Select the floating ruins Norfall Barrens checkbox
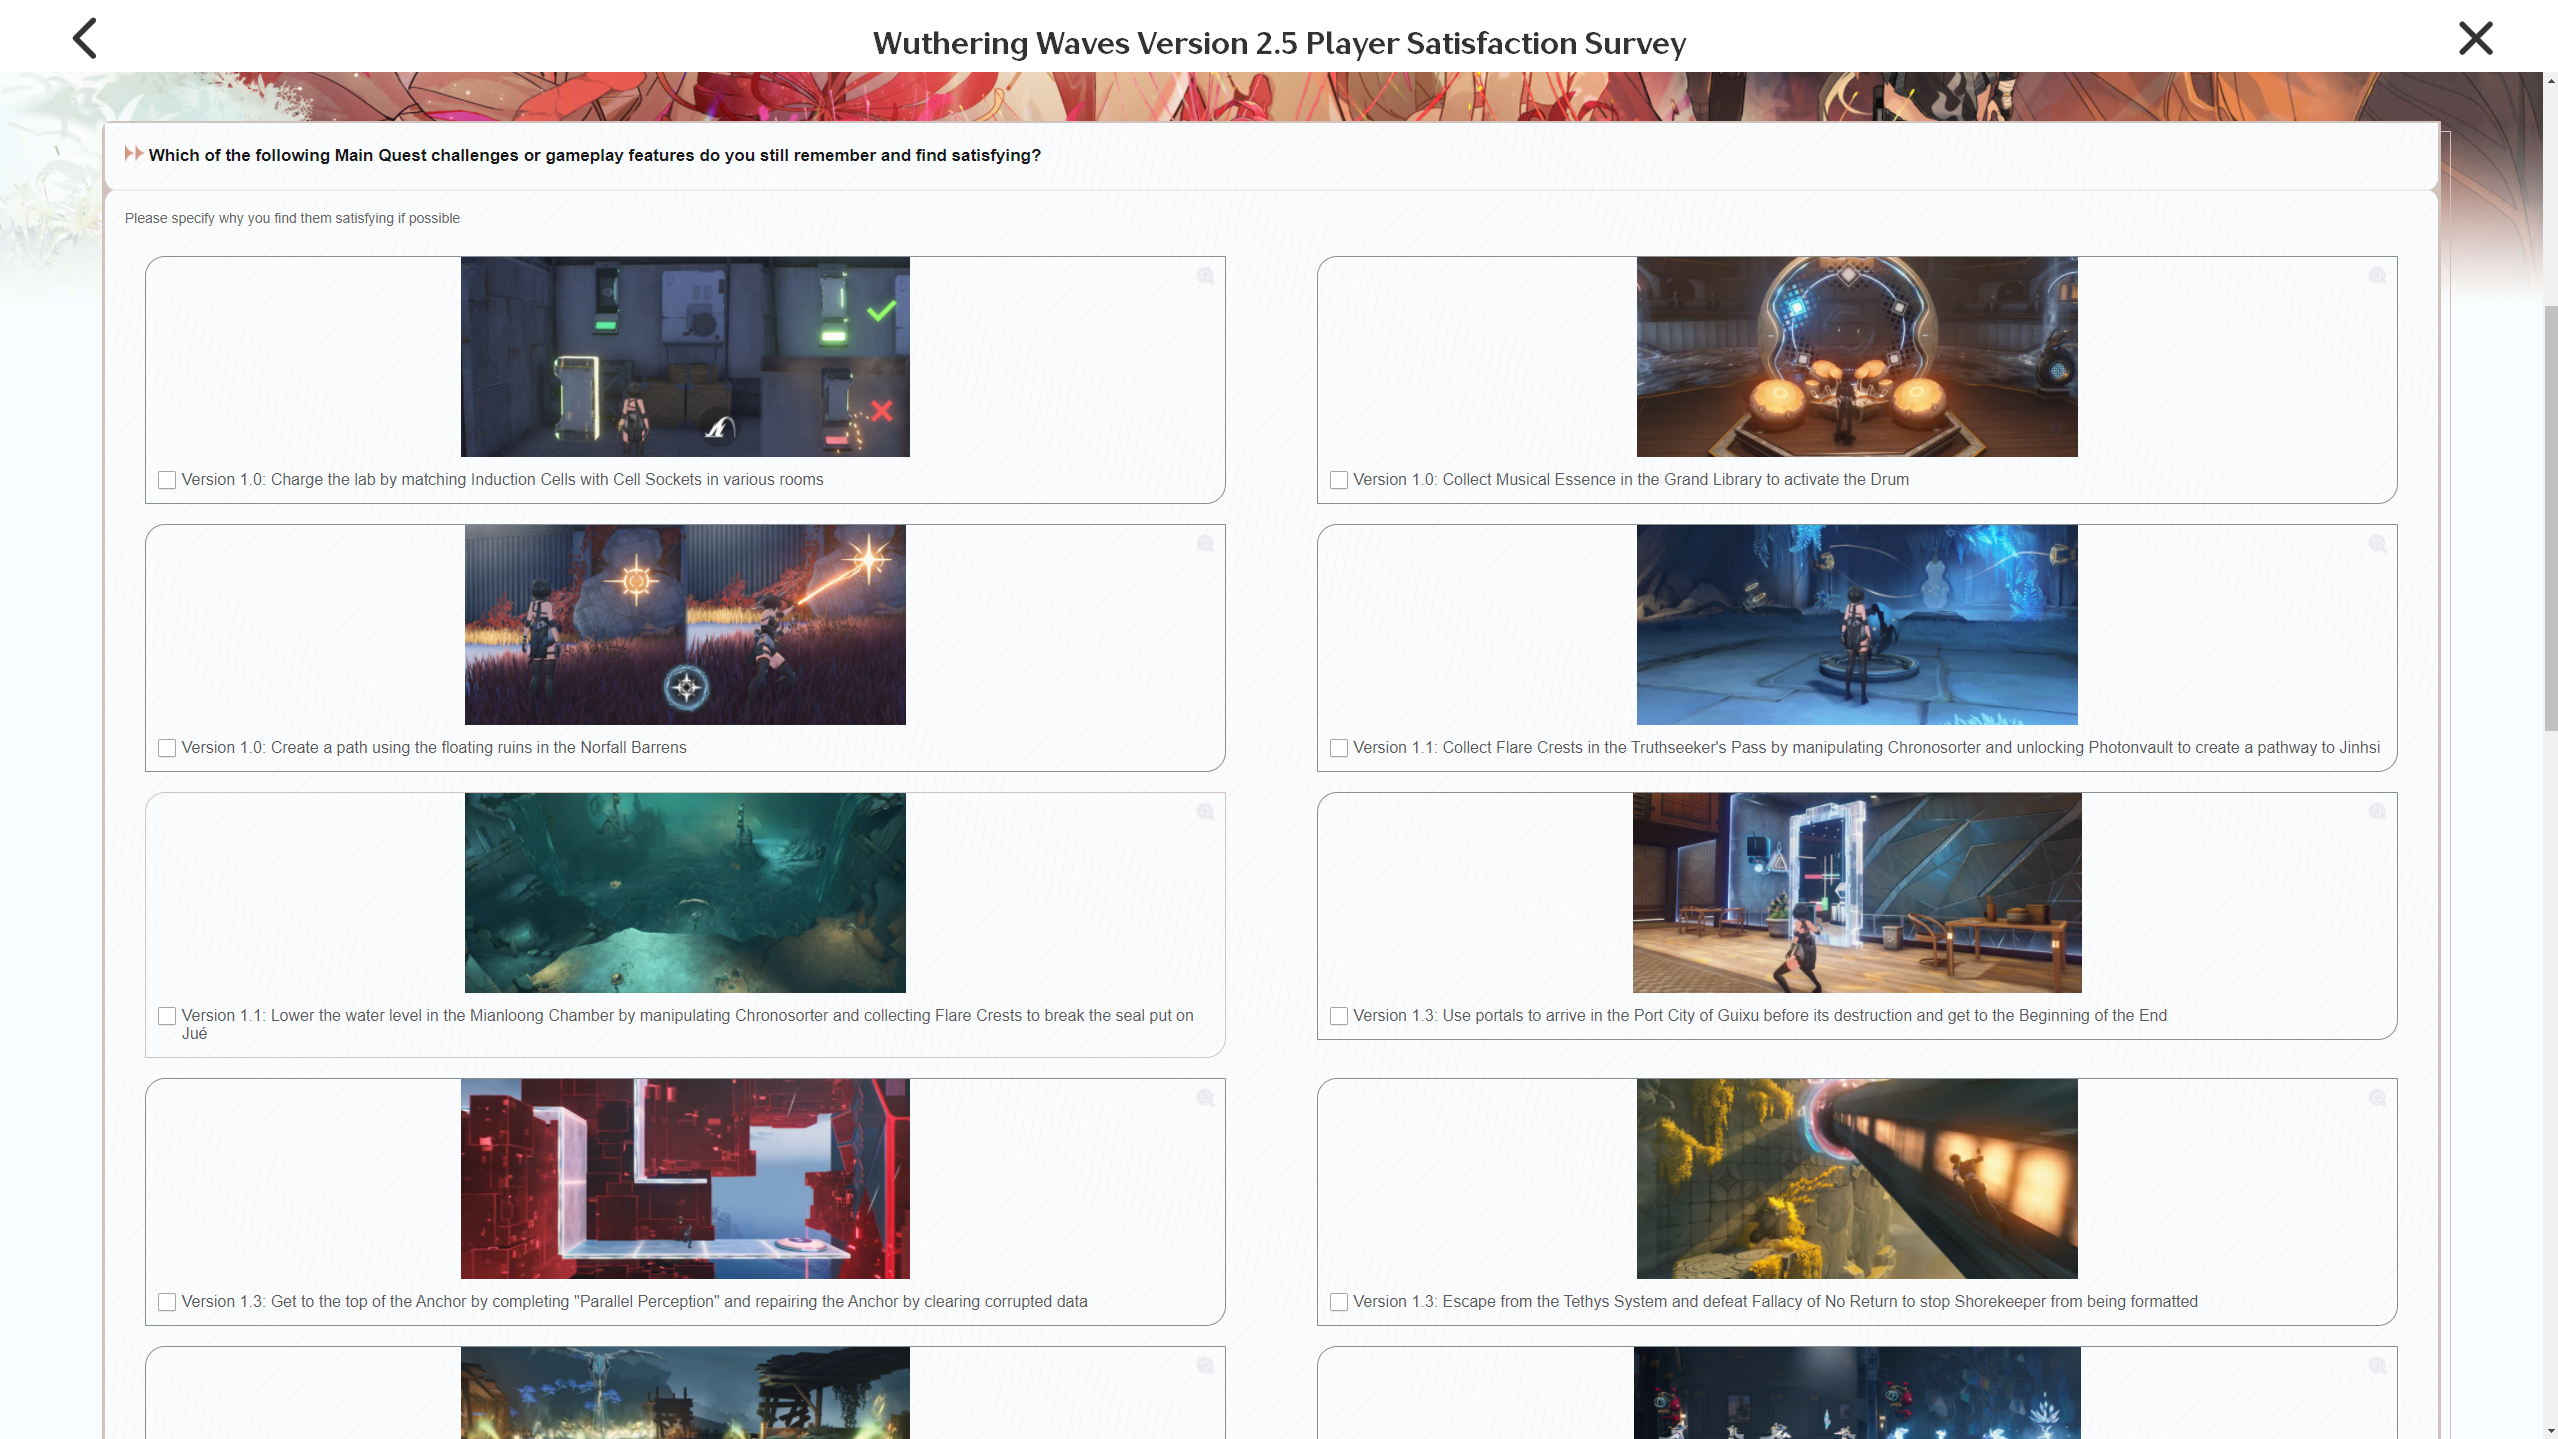This screenshot has width=2558, height=1439. [x=167, y=748]
